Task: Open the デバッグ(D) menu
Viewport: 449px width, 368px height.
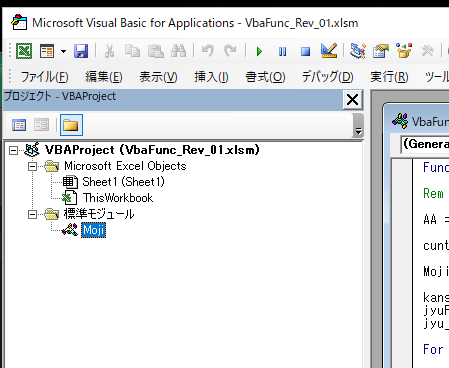Action: (328, 77)
